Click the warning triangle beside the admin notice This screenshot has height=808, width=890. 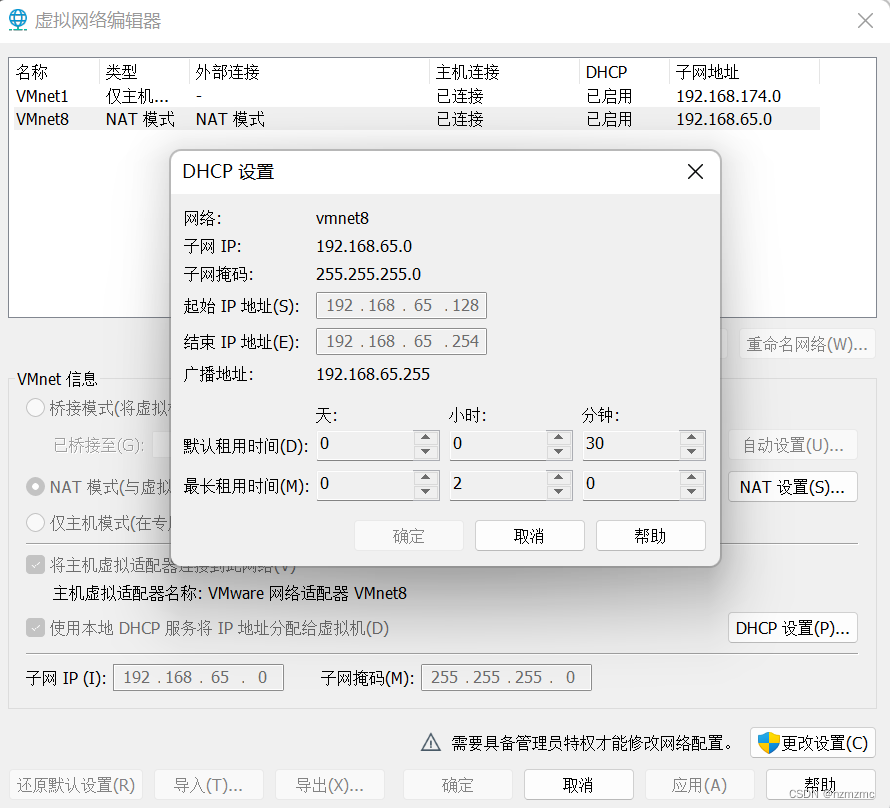430,742
